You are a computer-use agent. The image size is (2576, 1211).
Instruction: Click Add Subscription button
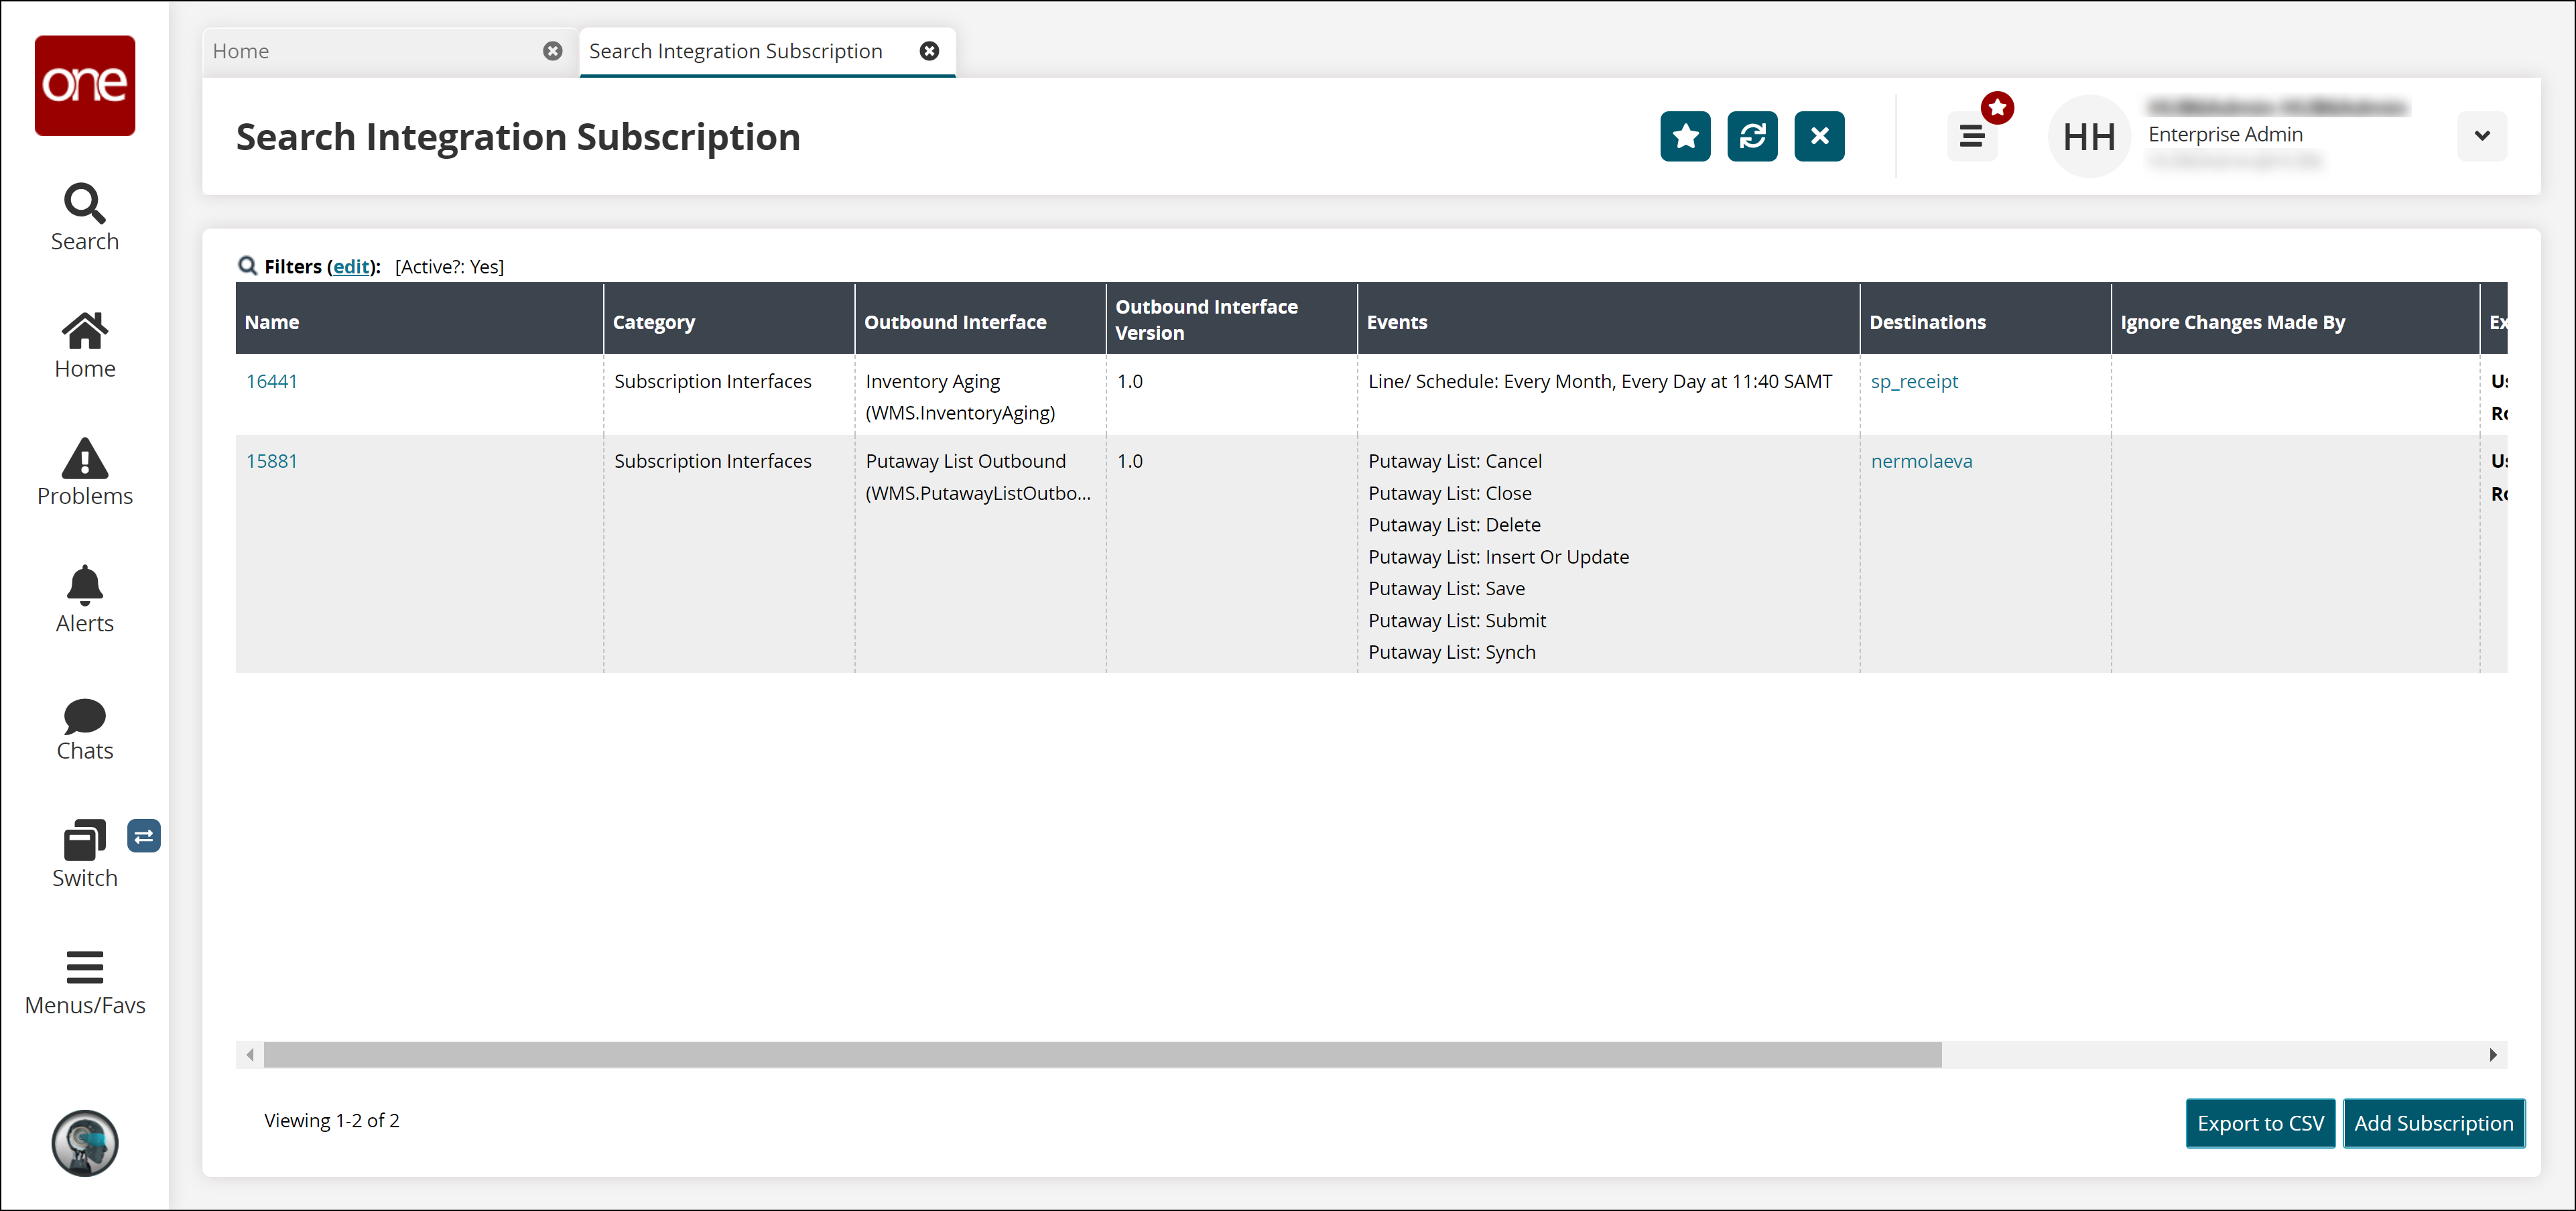[x=2432, y=1123]
